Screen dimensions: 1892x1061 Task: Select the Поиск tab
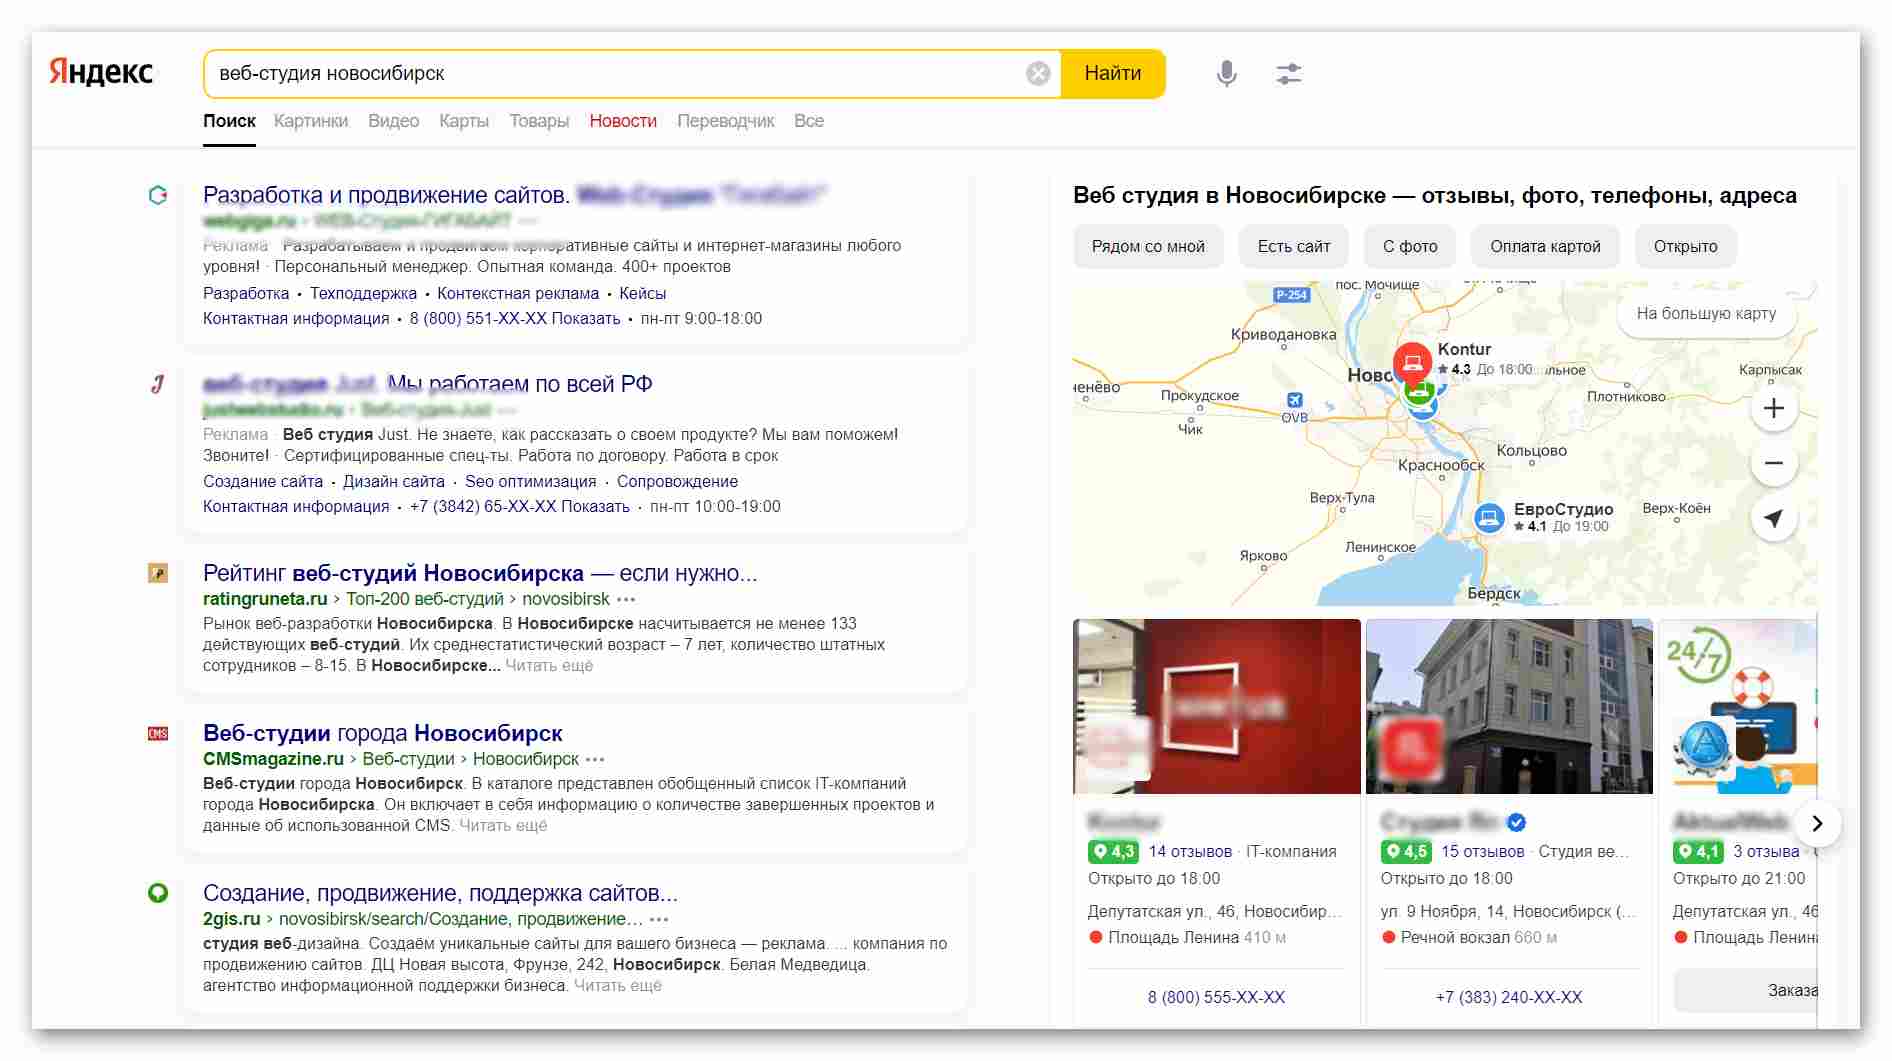pyautogui.click(x=229, y=121)
